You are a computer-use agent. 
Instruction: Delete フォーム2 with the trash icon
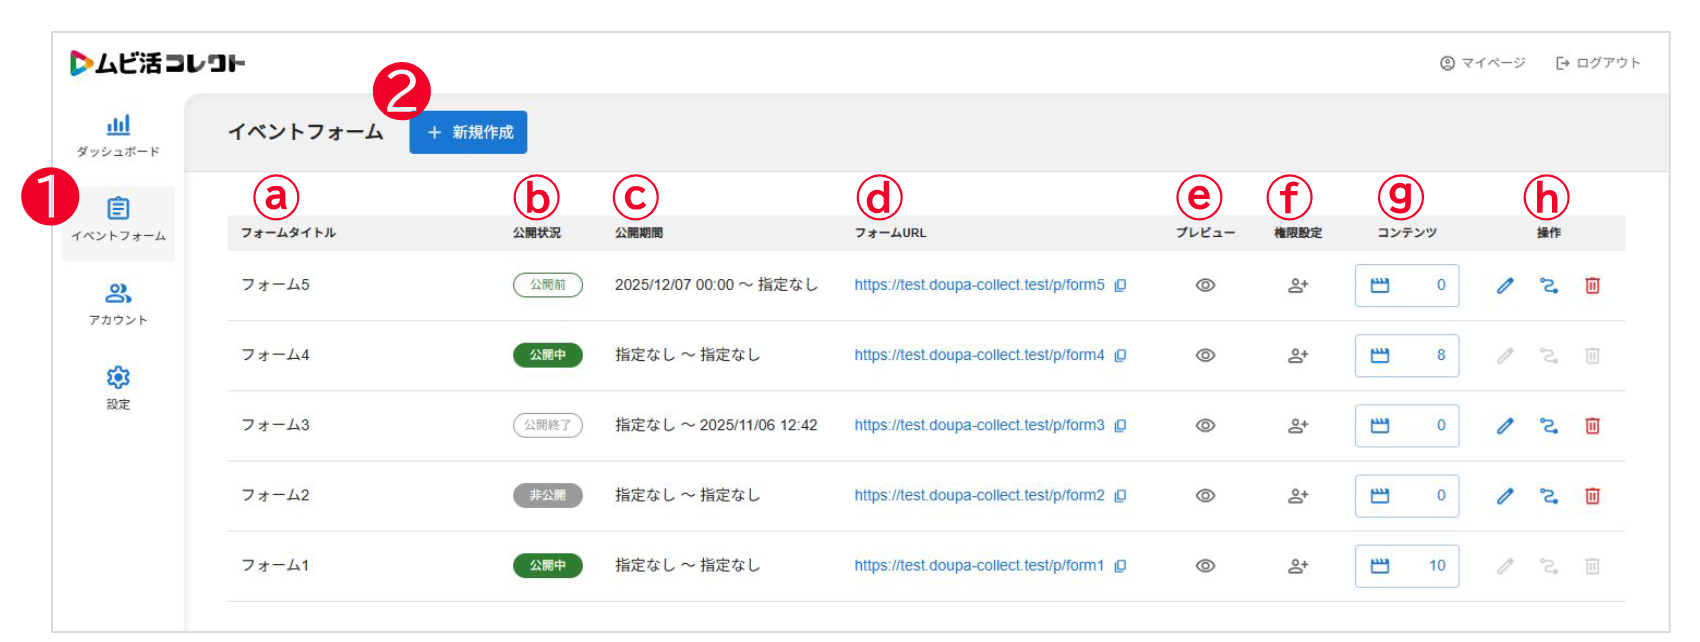pyautogui.click(x=1592, y=495)
